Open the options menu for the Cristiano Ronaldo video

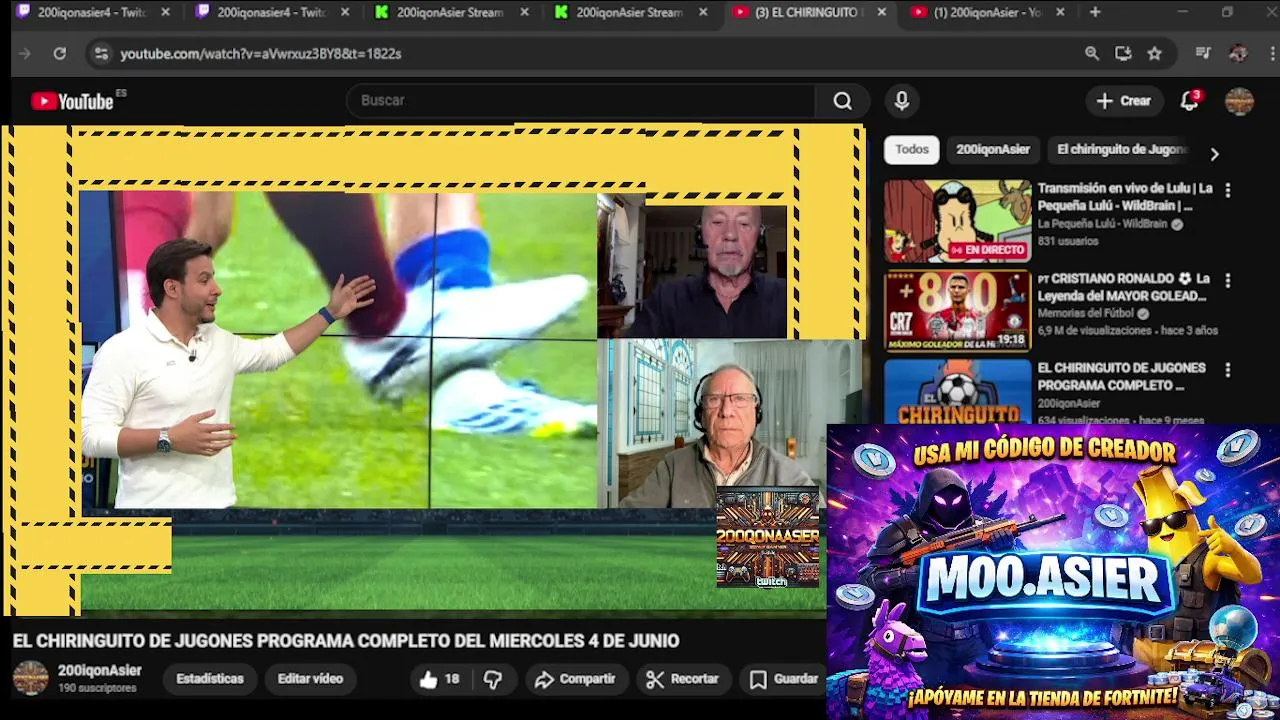point(1228,280)
